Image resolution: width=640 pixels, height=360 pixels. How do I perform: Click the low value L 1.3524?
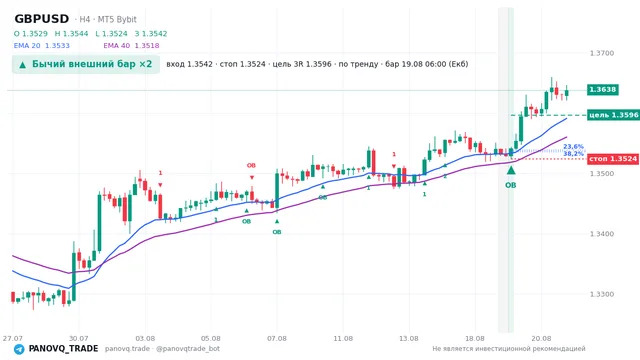[111, 34]
